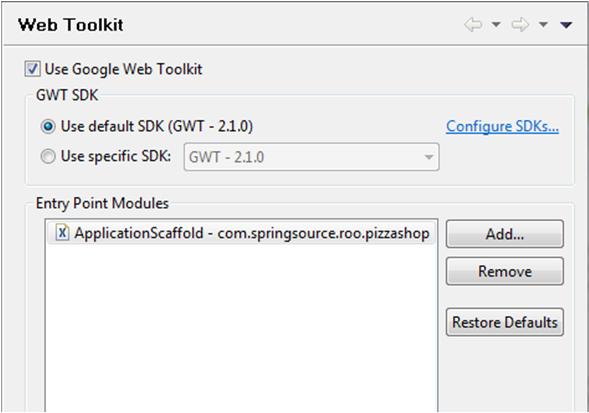
Task: Open the dark triangle view menu icon
Action: pos(566,25)
